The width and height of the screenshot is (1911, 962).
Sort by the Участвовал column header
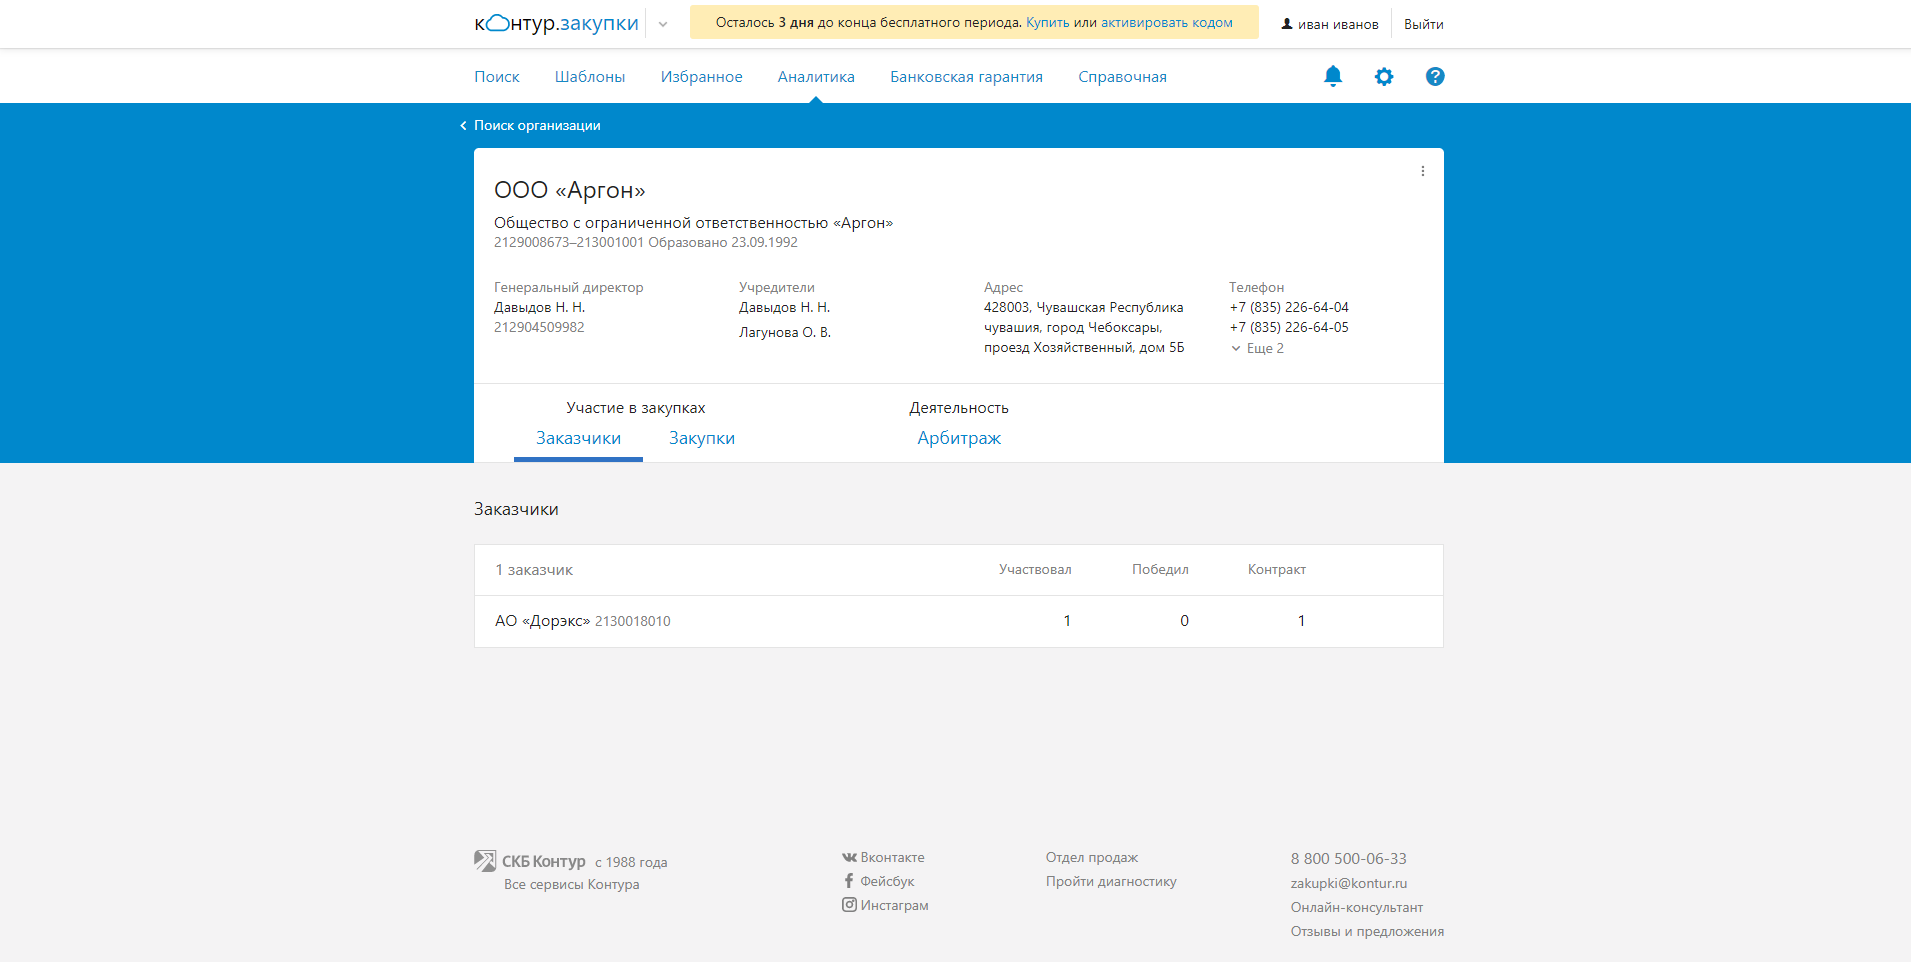pyautogui.click(x=1035, y=569)
